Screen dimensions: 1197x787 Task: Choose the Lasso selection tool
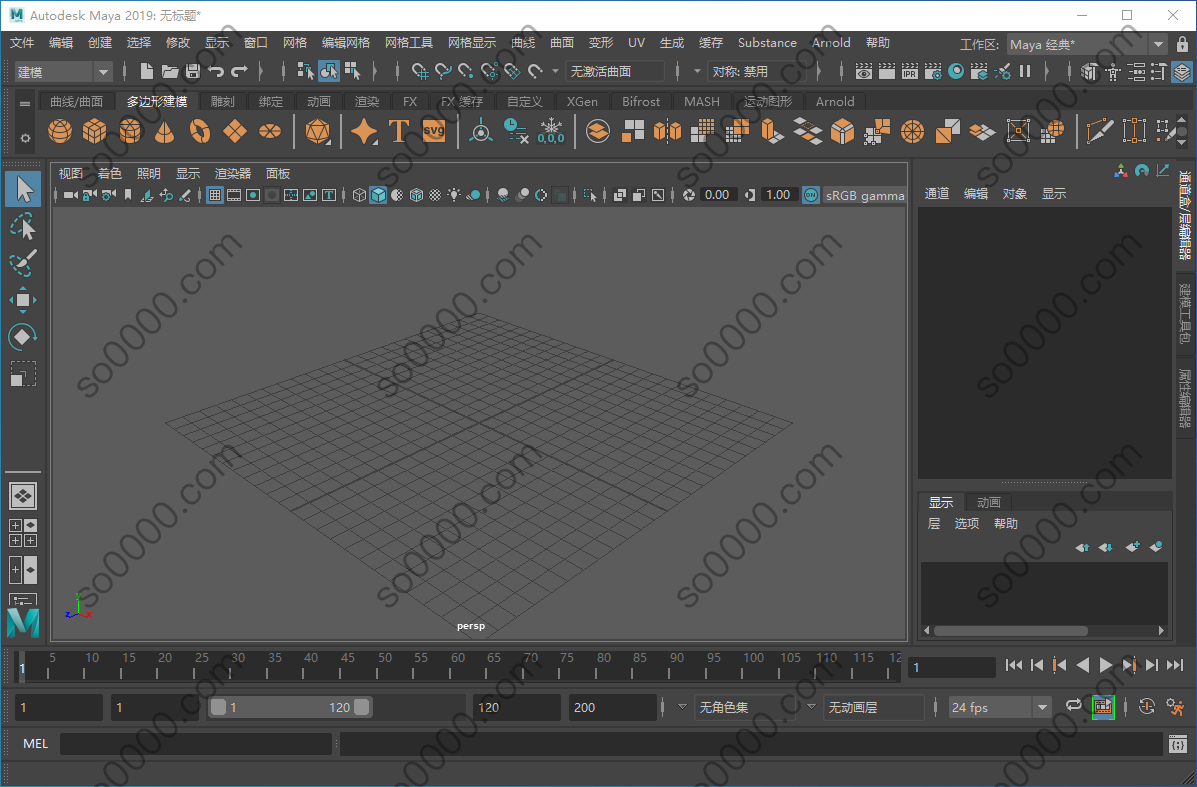(x=24, y=227)
